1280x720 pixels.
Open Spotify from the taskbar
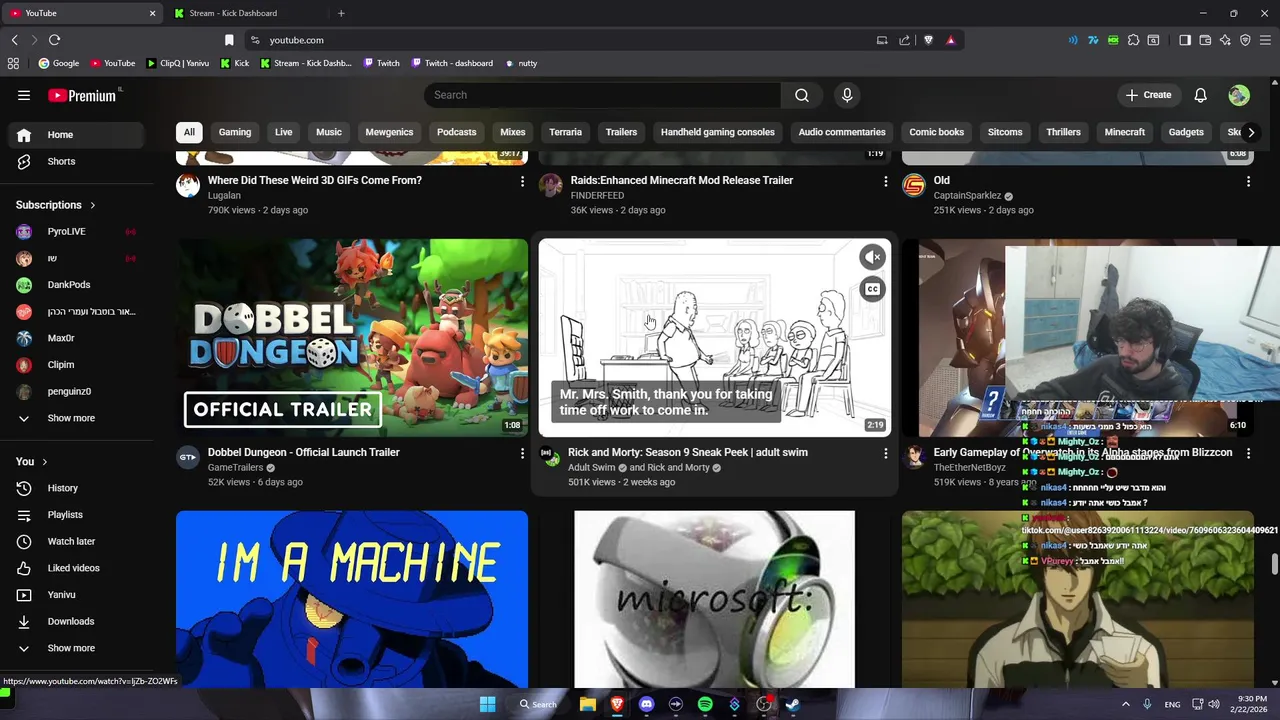[x=705, y=704]
